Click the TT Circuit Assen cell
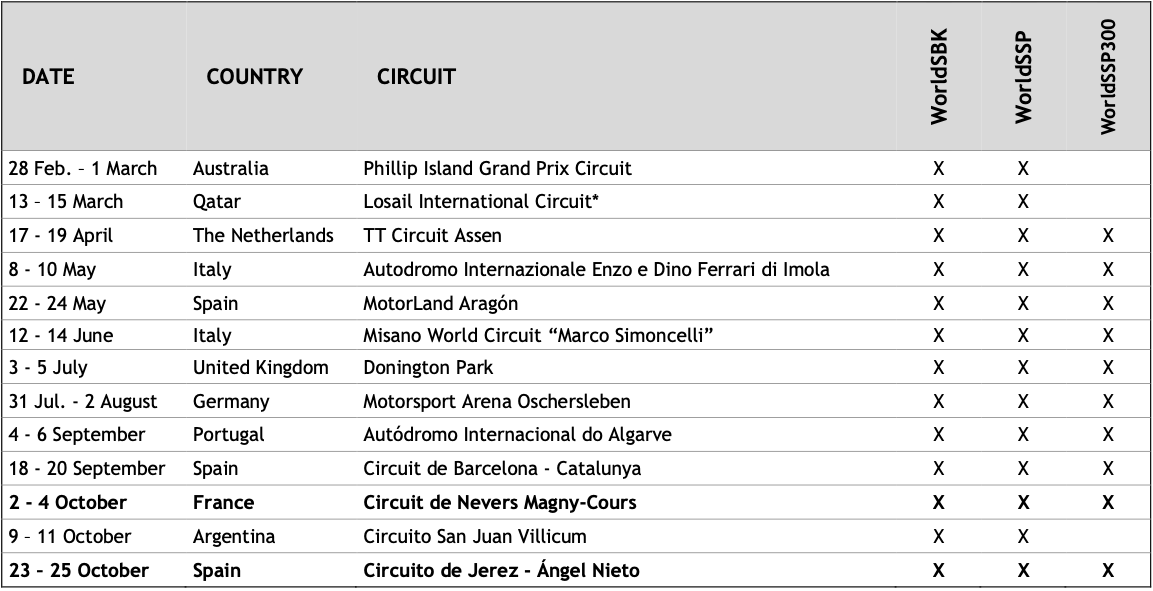 pos(432,236)
